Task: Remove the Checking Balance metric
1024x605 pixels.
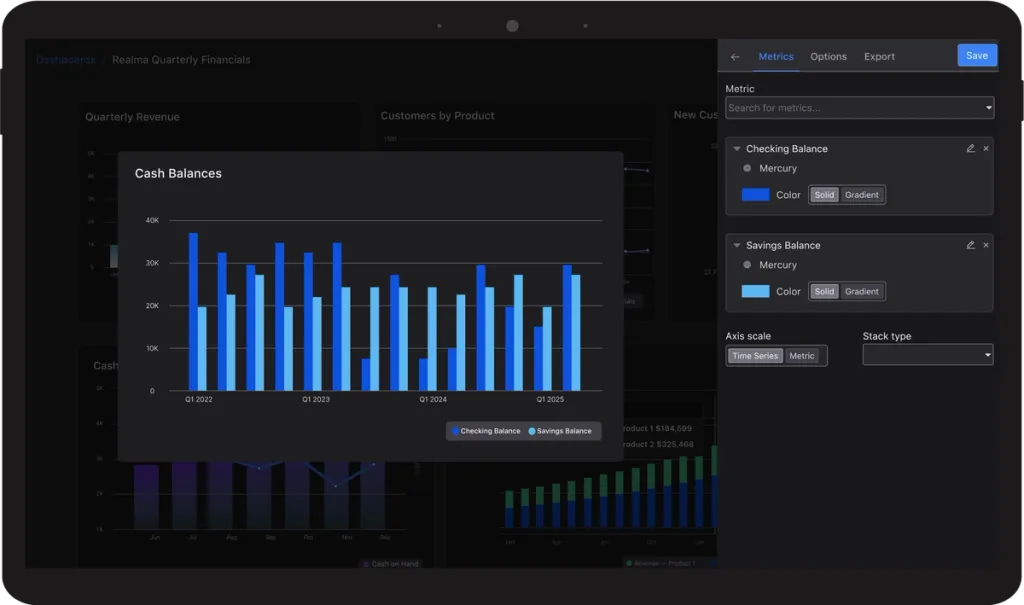Action: tap(986, 148)
